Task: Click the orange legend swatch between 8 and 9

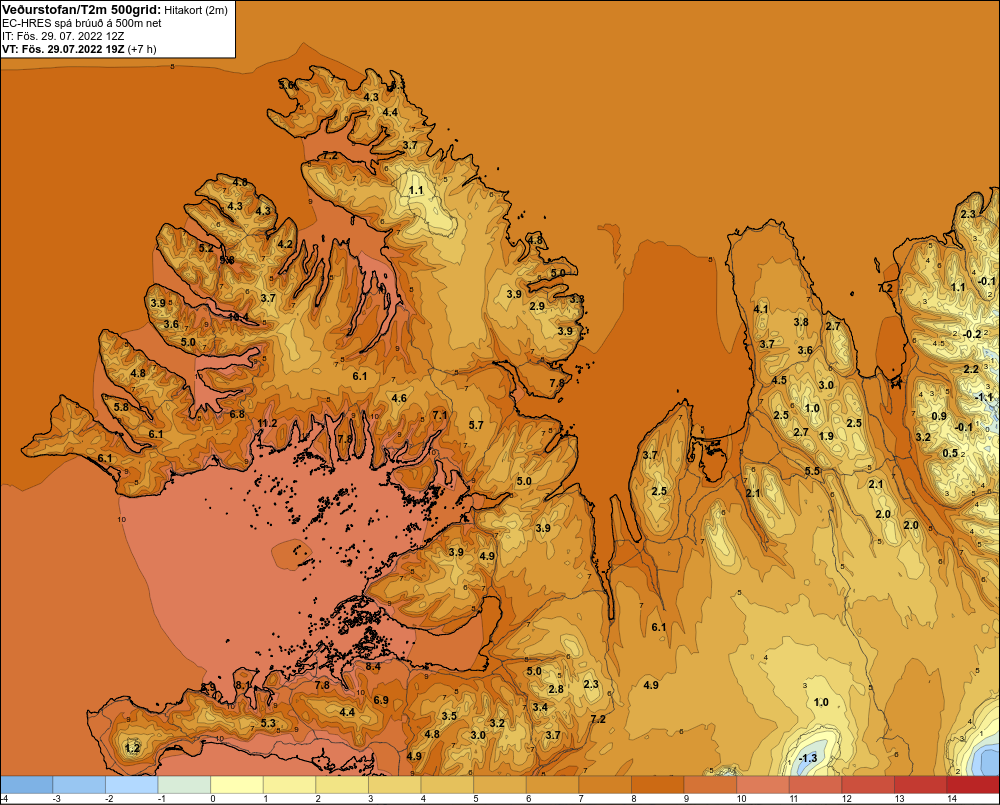Action: coord(658,785)
